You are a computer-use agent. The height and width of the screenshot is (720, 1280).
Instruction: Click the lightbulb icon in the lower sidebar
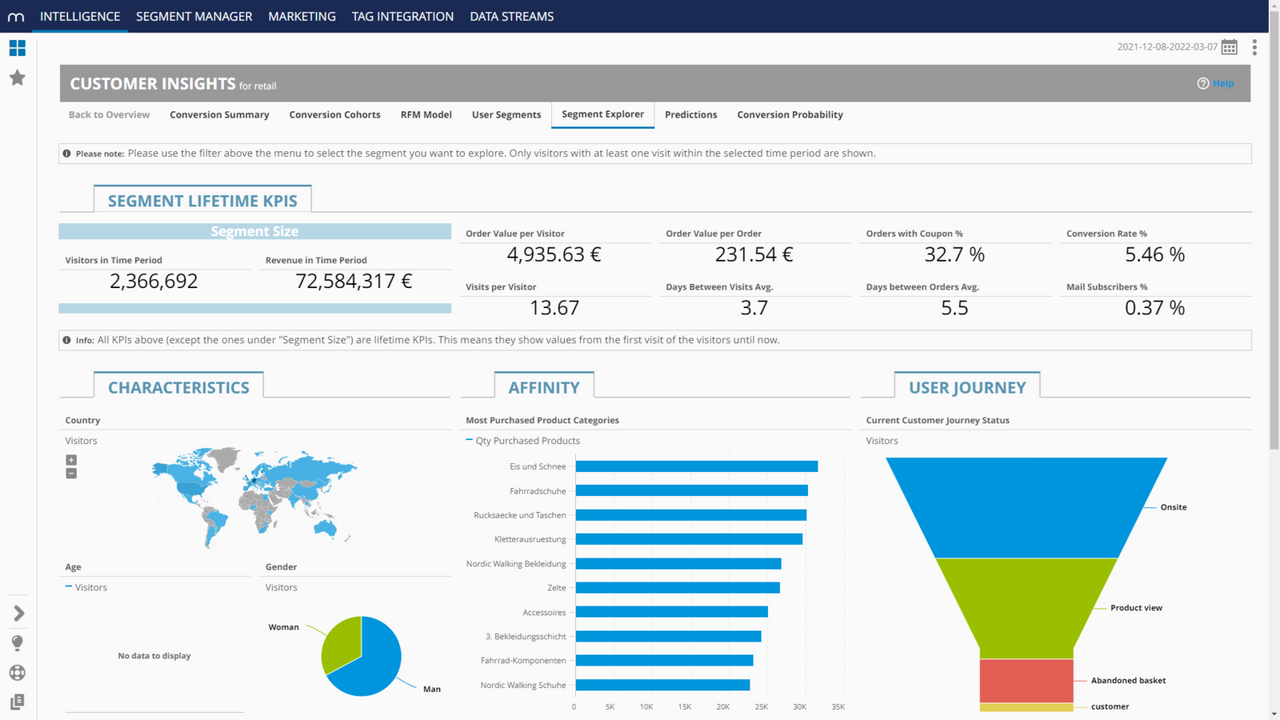(x=17, y=642)
